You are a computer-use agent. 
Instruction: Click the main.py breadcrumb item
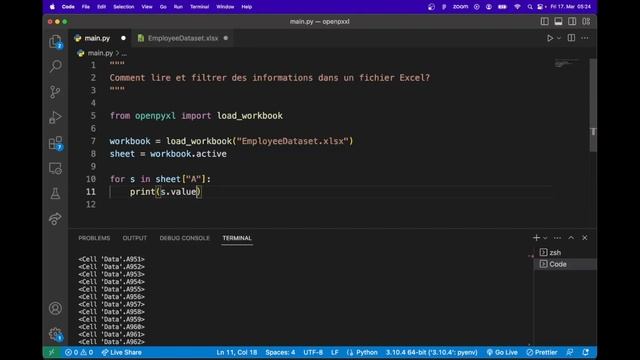coord(100,53)
